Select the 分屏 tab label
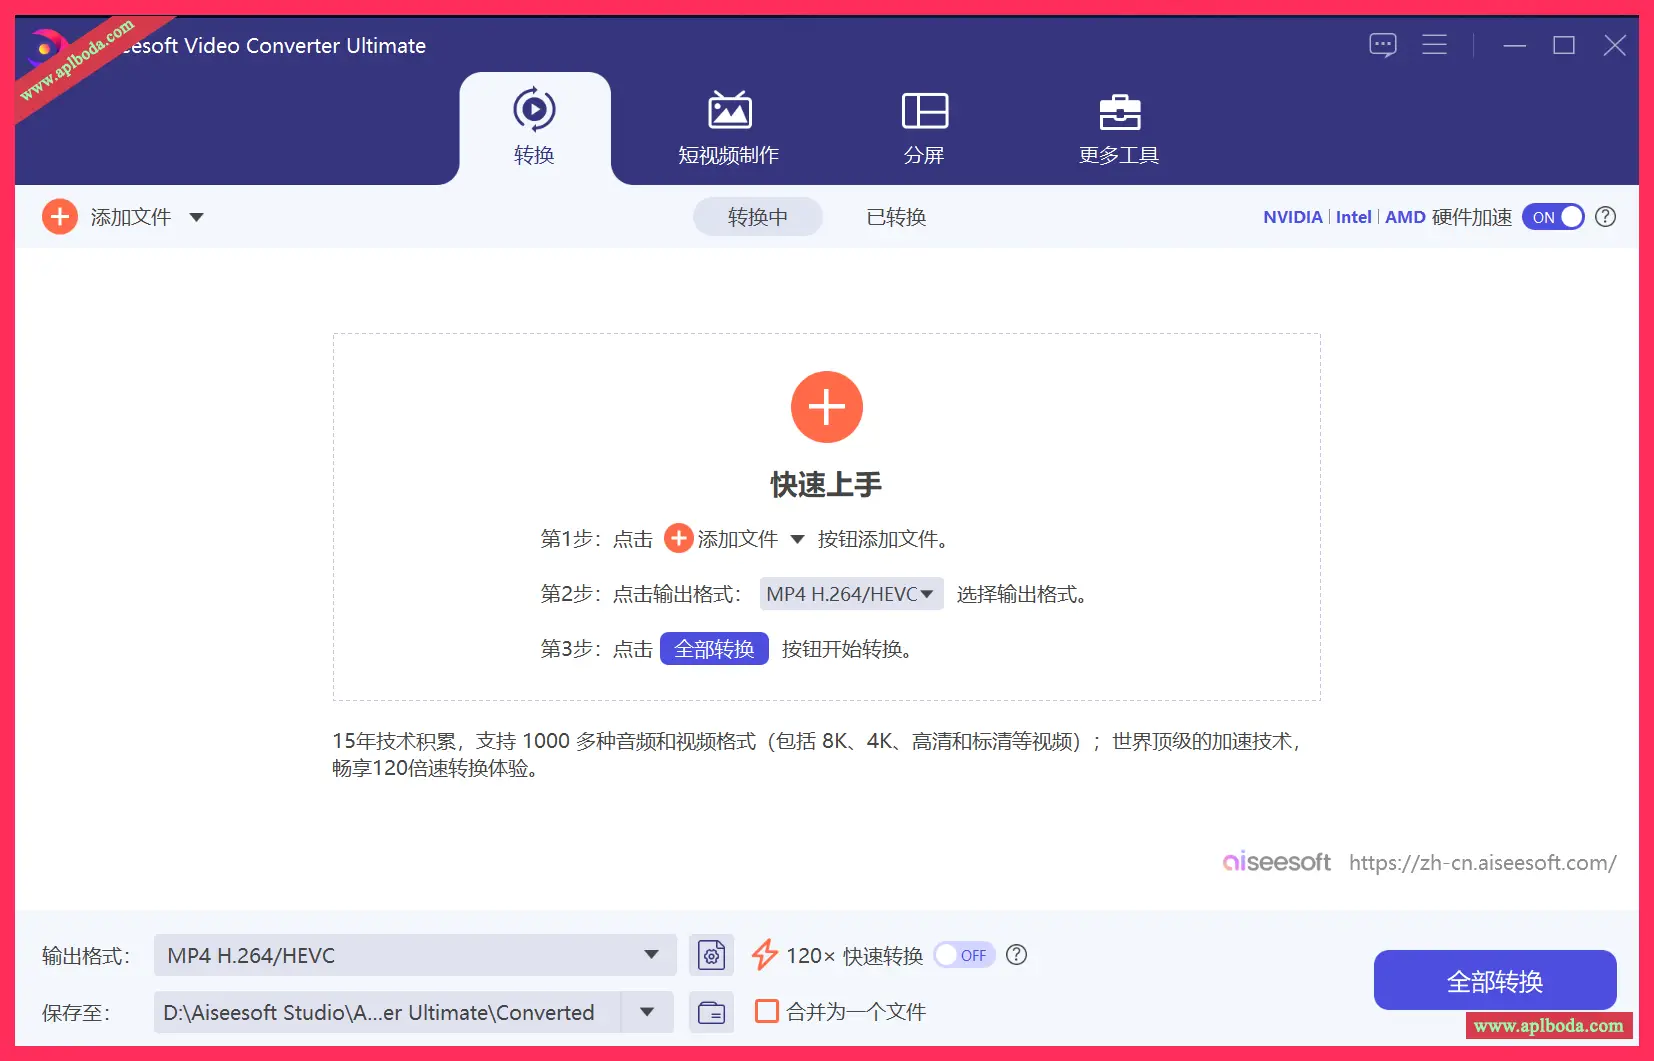The image size is (1654, 1061). (924, 155)
